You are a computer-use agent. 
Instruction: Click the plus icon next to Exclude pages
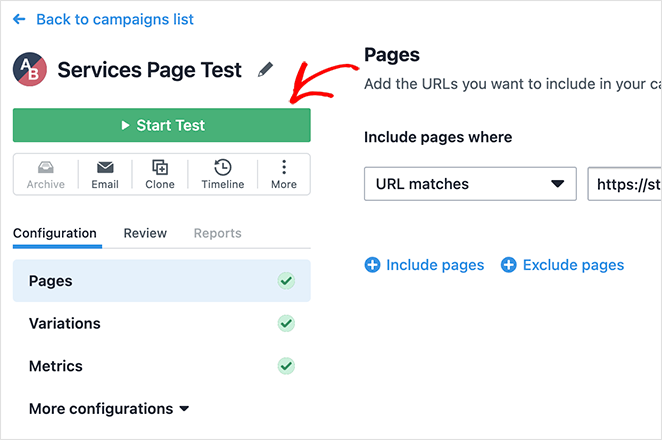(x=508, y=265)
